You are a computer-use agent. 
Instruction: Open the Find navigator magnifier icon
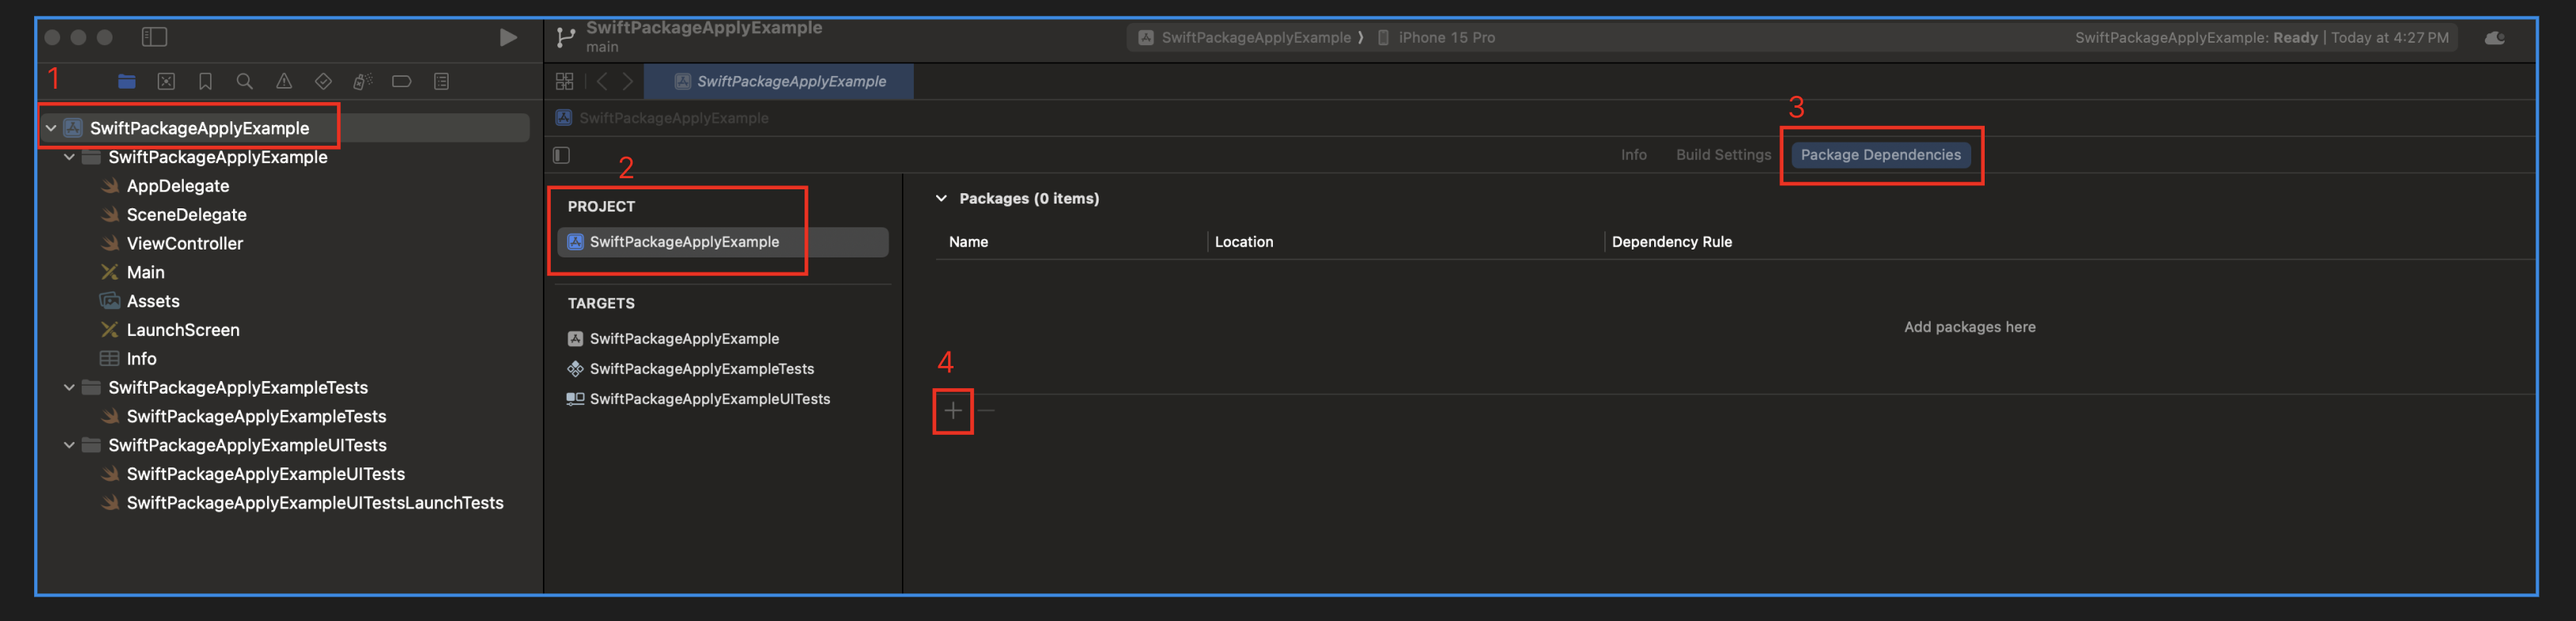(244, 81)
